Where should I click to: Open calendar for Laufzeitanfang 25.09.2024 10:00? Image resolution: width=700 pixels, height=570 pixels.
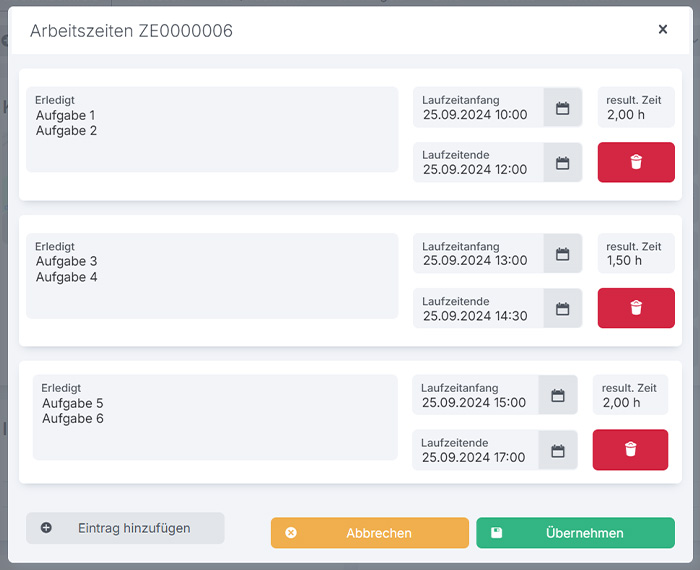point(562,108)
